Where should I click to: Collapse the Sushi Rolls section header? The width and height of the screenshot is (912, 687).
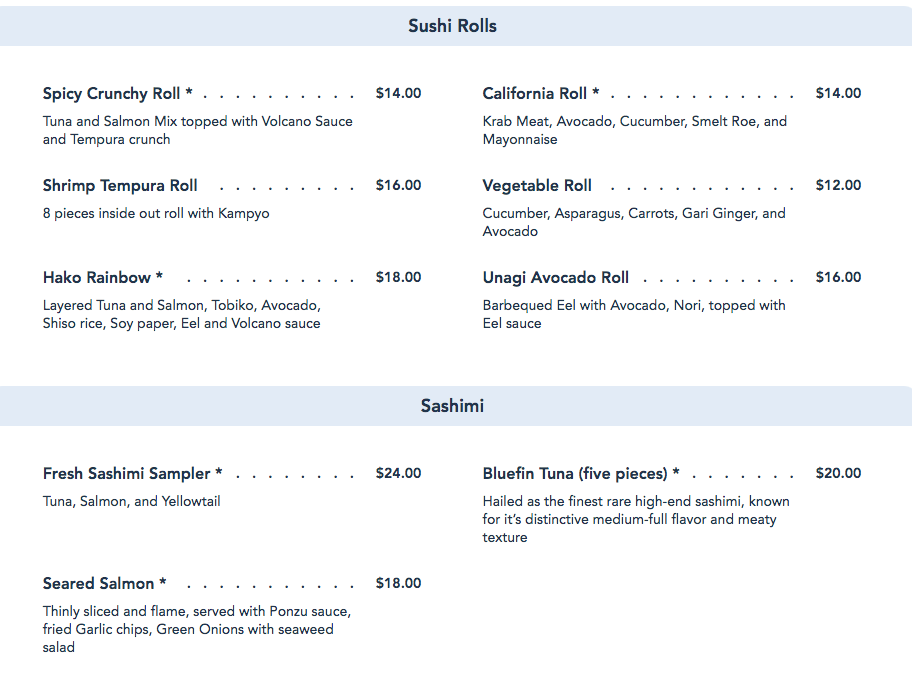[x=452, y=26]
